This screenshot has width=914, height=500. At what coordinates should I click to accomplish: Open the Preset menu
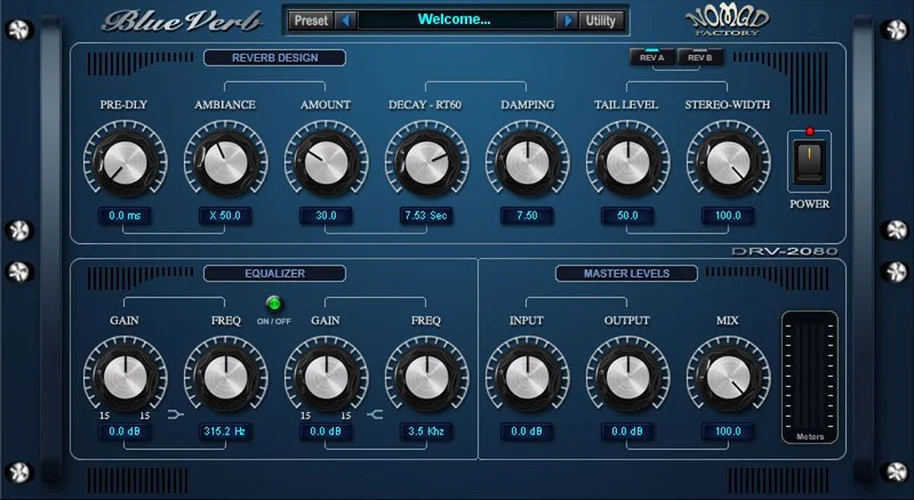[x=311, y=21]
